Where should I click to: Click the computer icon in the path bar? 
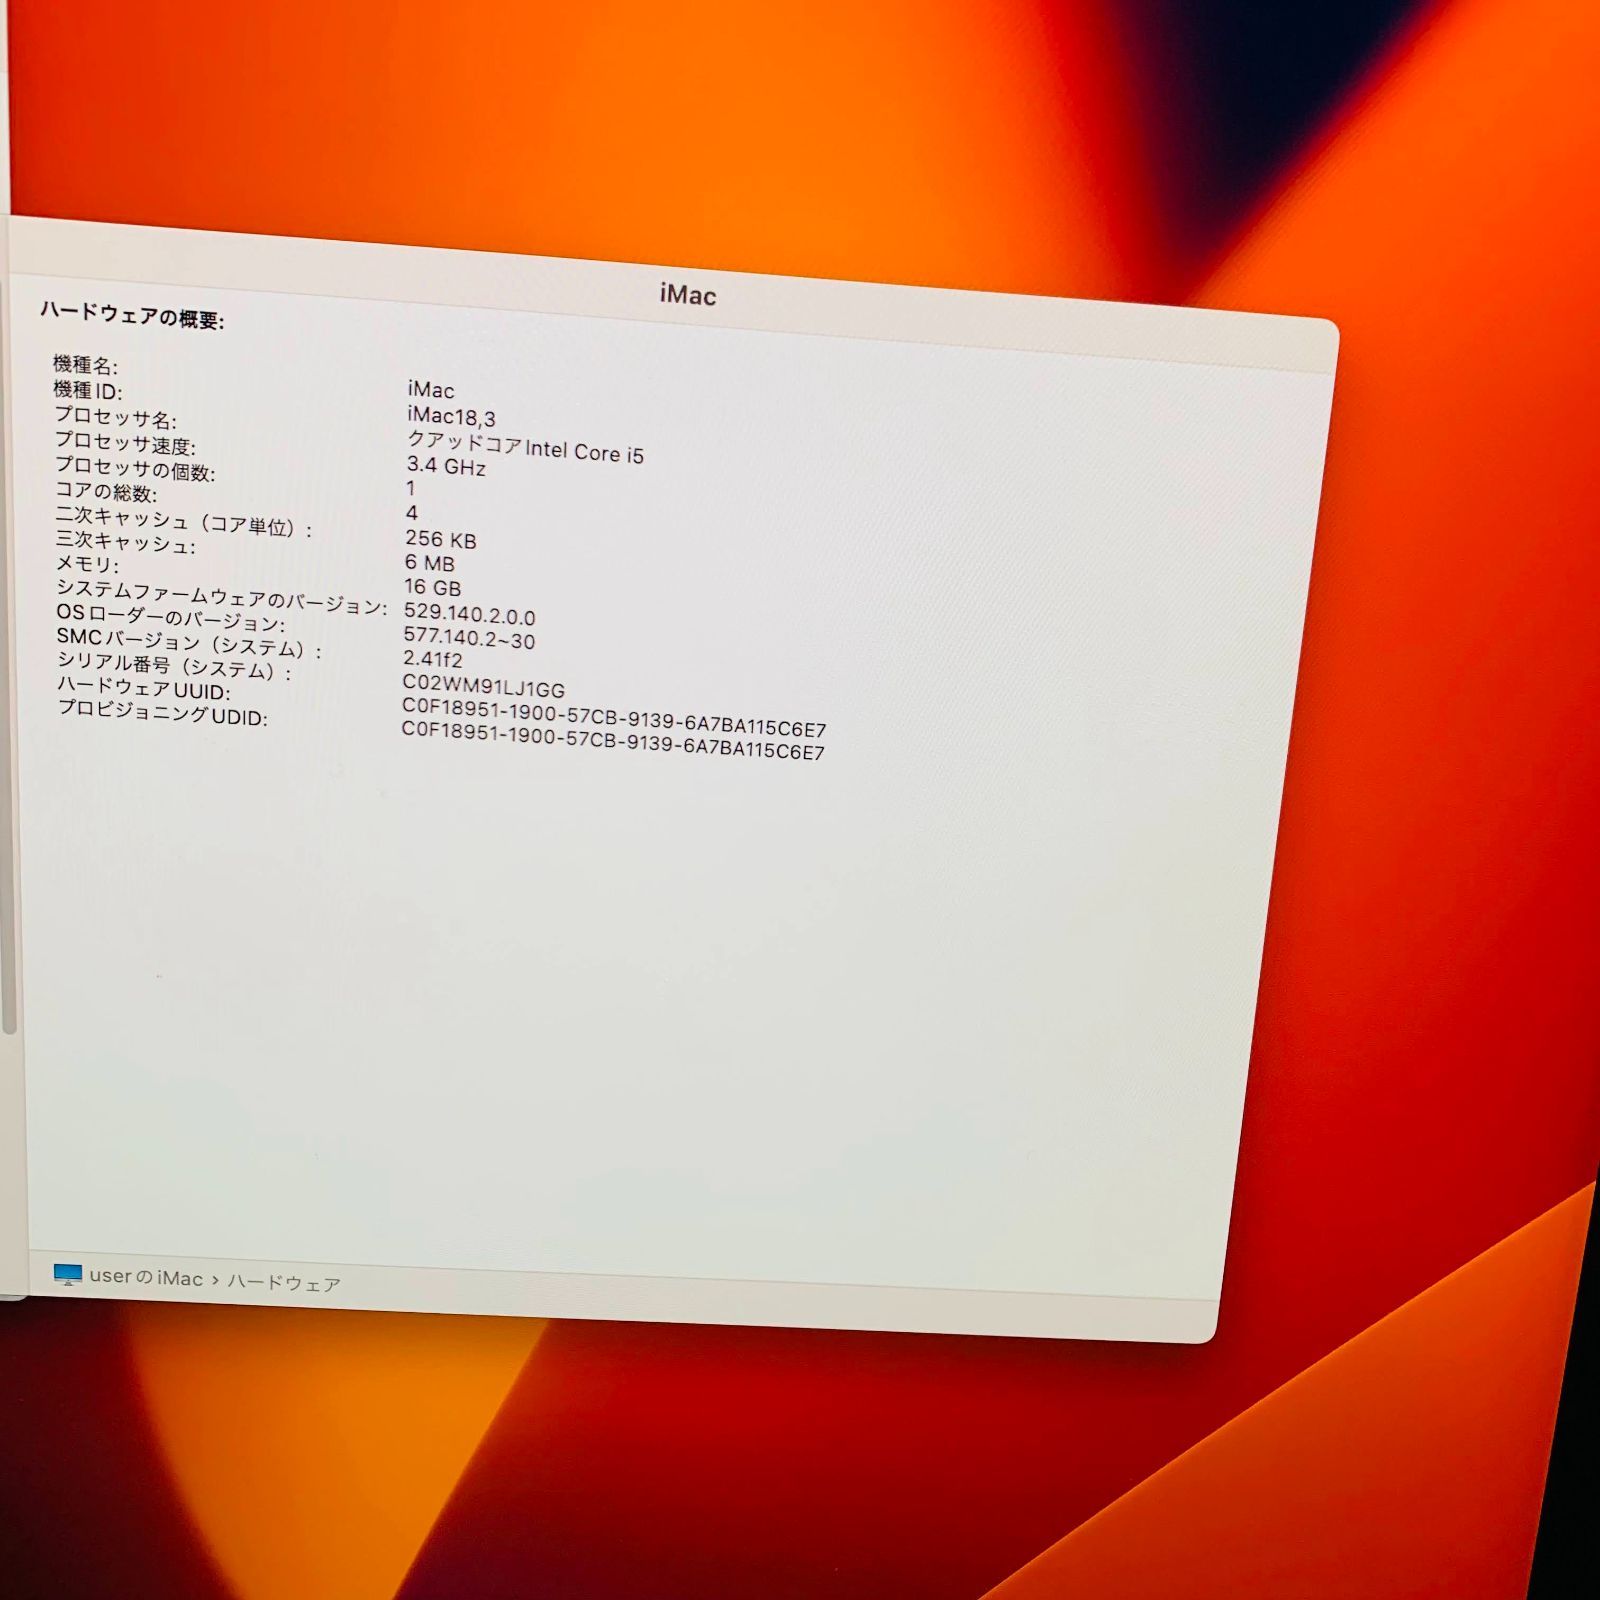[67, 1274]
